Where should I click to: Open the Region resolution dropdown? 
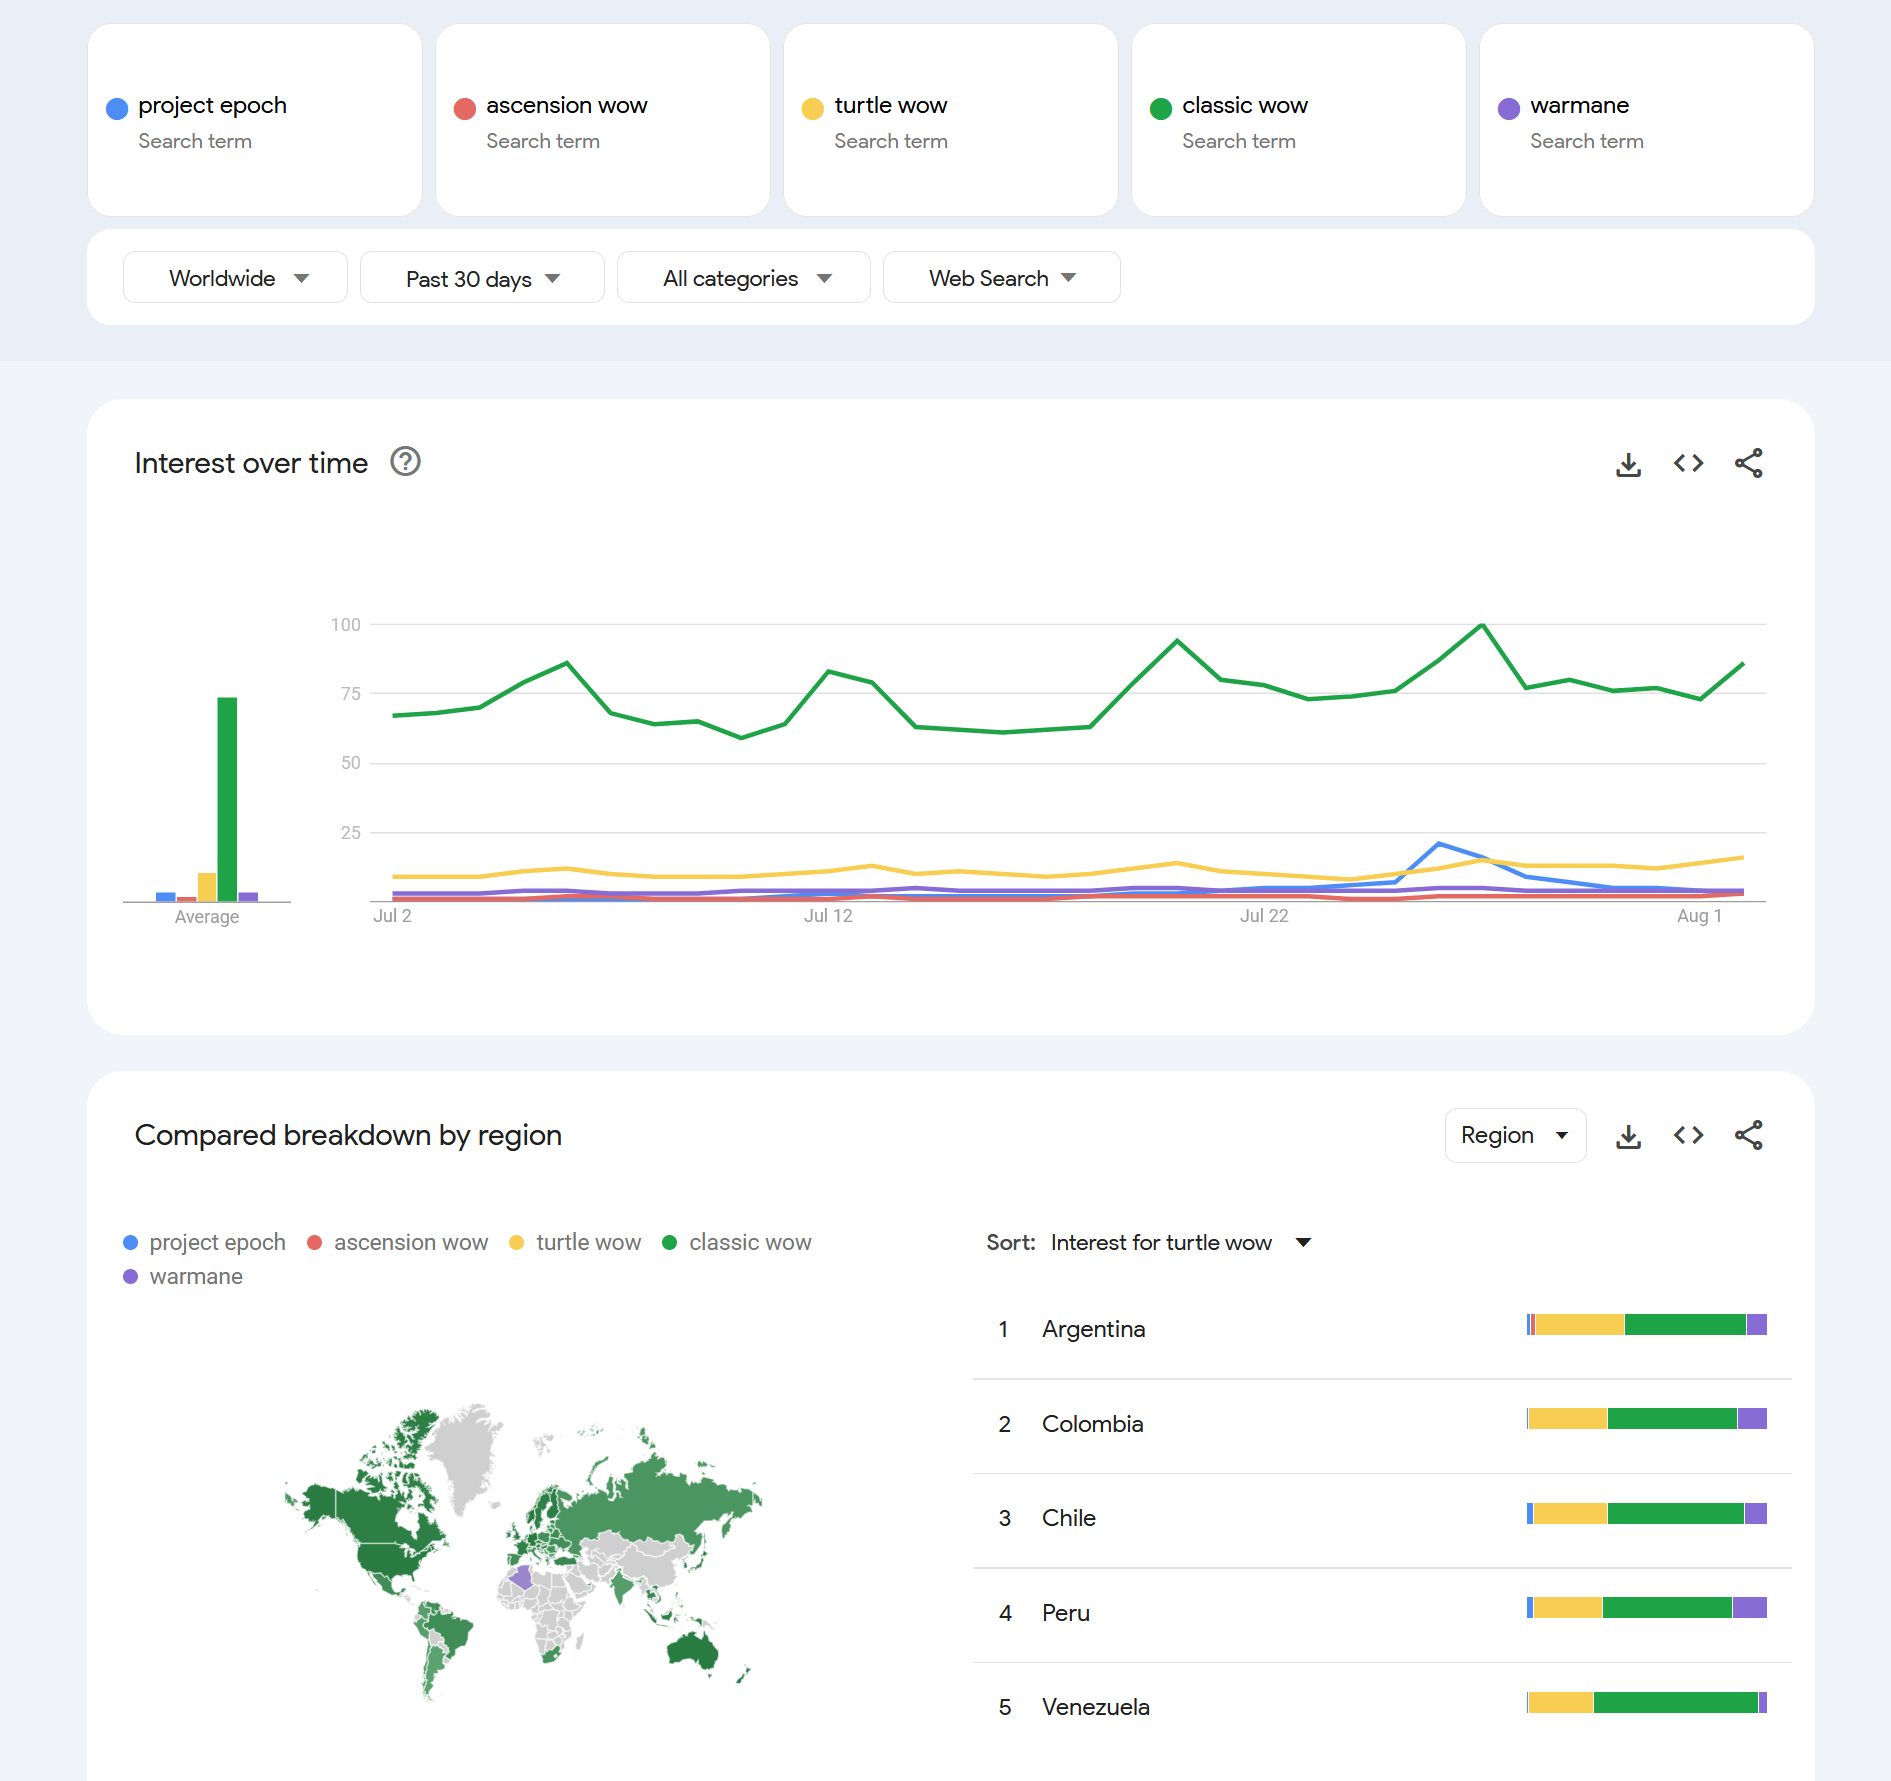(1515, 1135)
